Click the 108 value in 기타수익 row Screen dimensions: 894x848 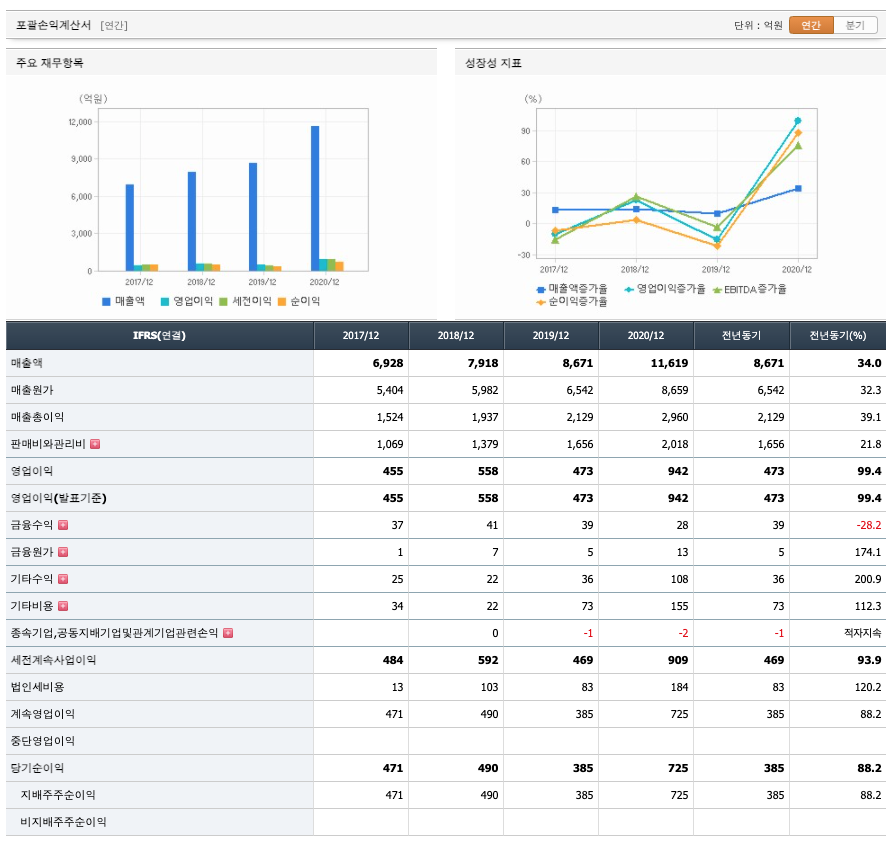[x=679, y=579]
